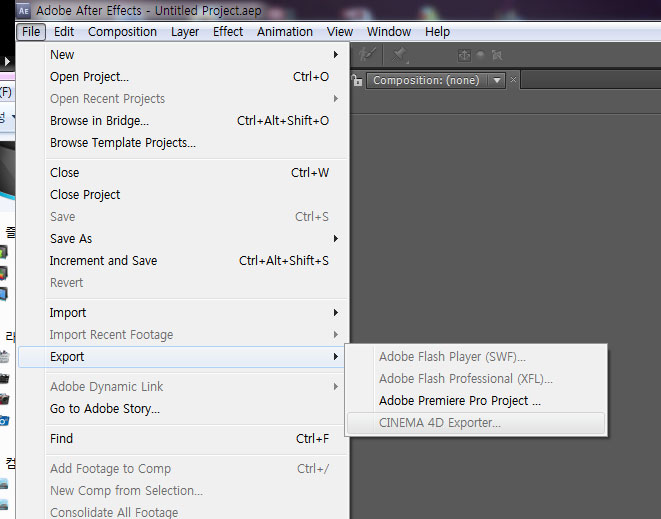661x519 pixels.
Task: Expand the Import submenu
Action: pyautogui.click(x=183, y=312)
